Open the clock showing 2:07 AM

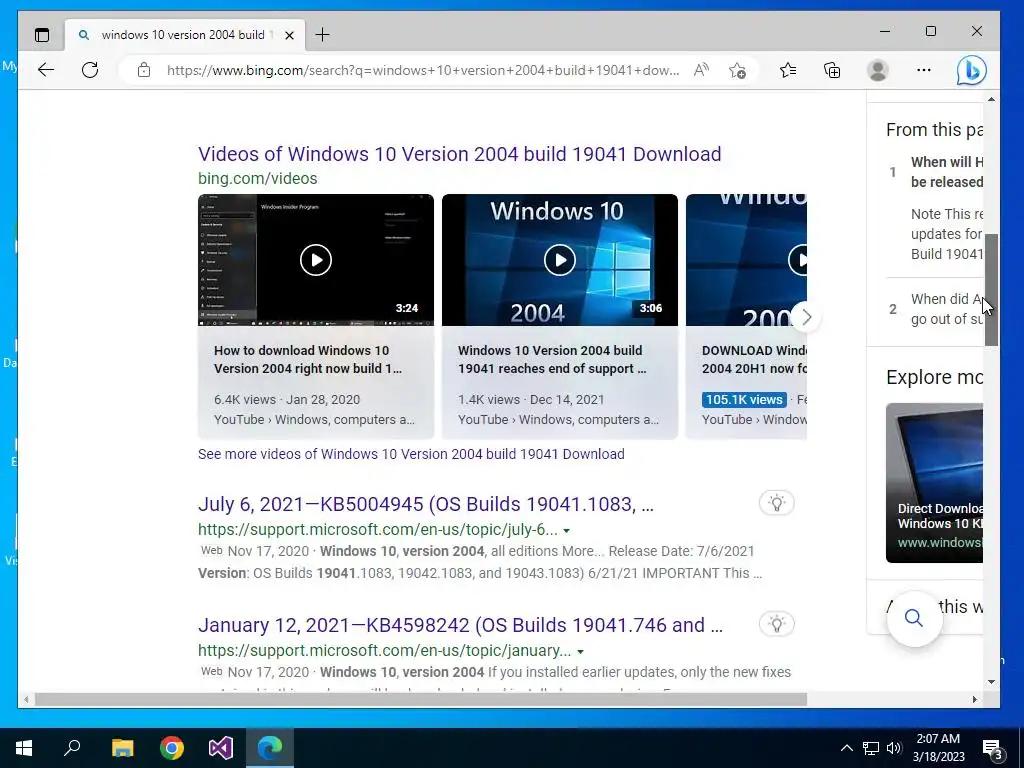[938, 748]
